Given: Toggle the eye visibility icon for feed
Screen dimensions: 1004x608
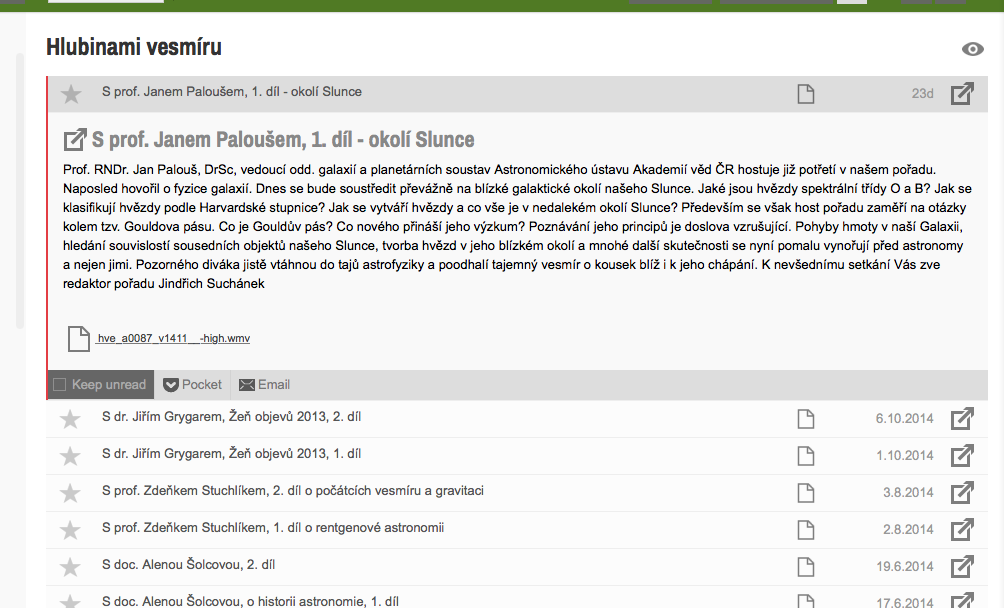Looking at the screenshot, I should pos(973,49).
